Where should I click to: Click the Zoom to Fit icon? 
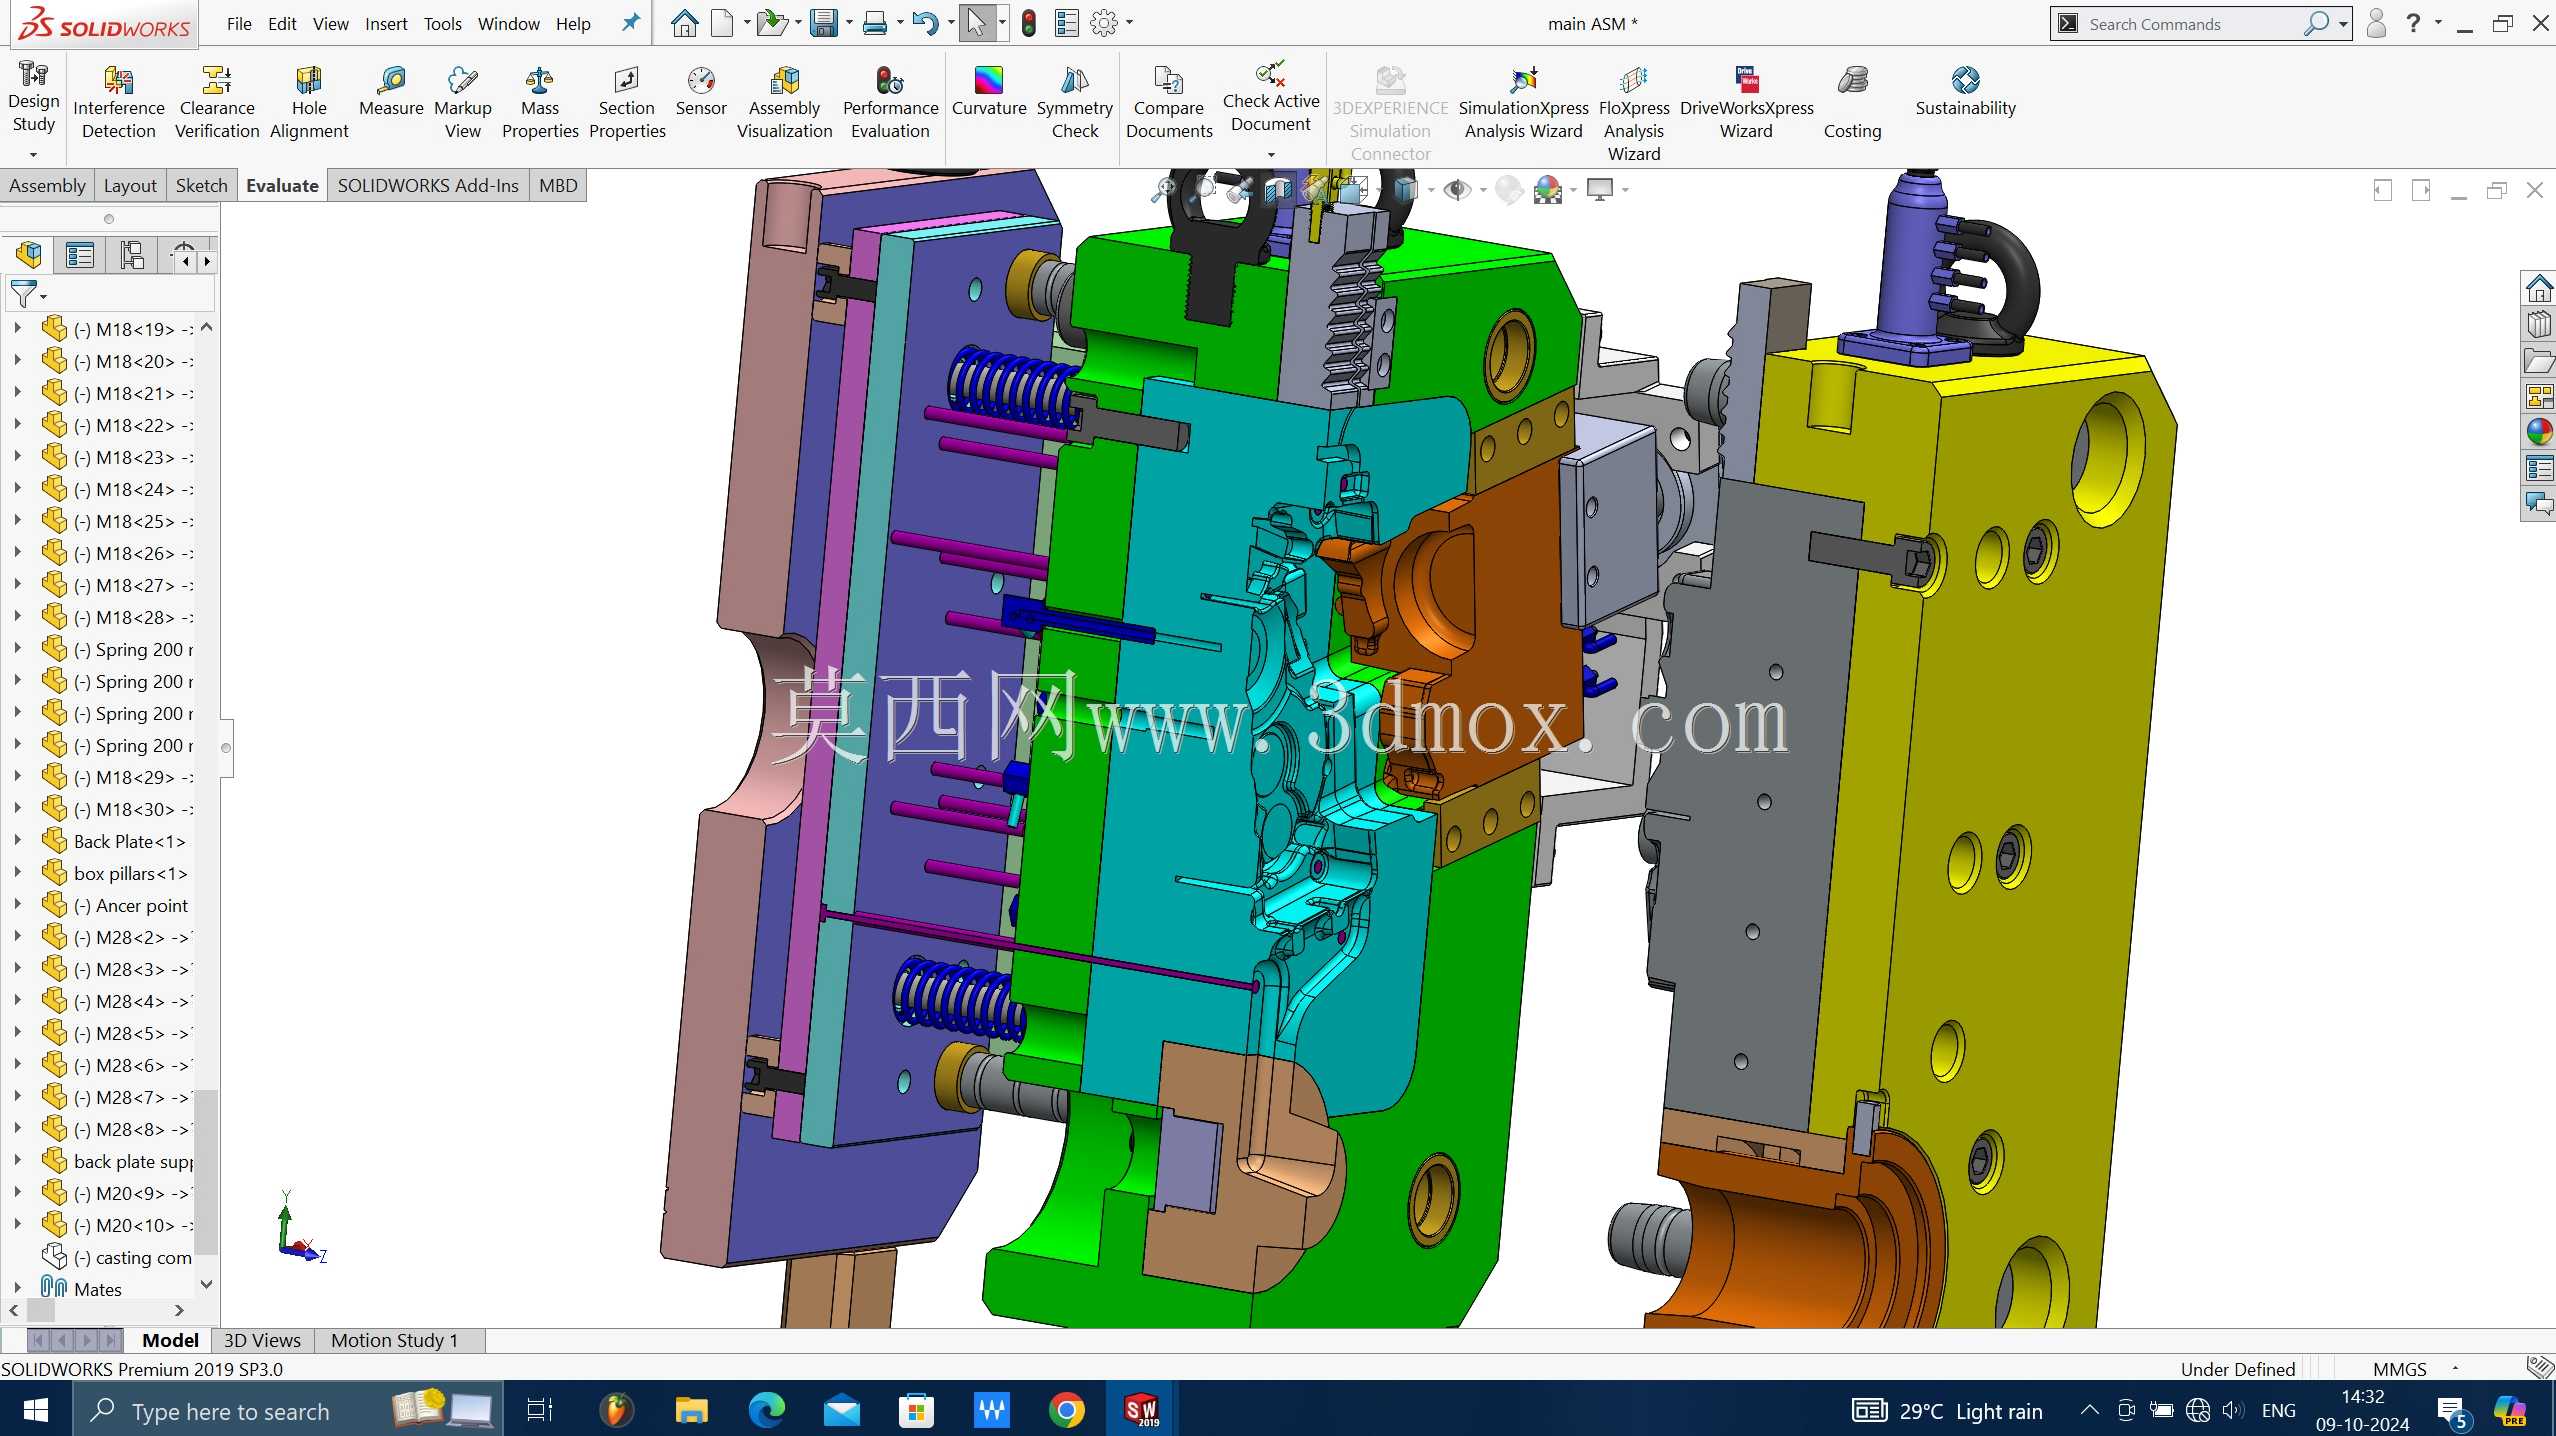click(x=1164, y=190)
